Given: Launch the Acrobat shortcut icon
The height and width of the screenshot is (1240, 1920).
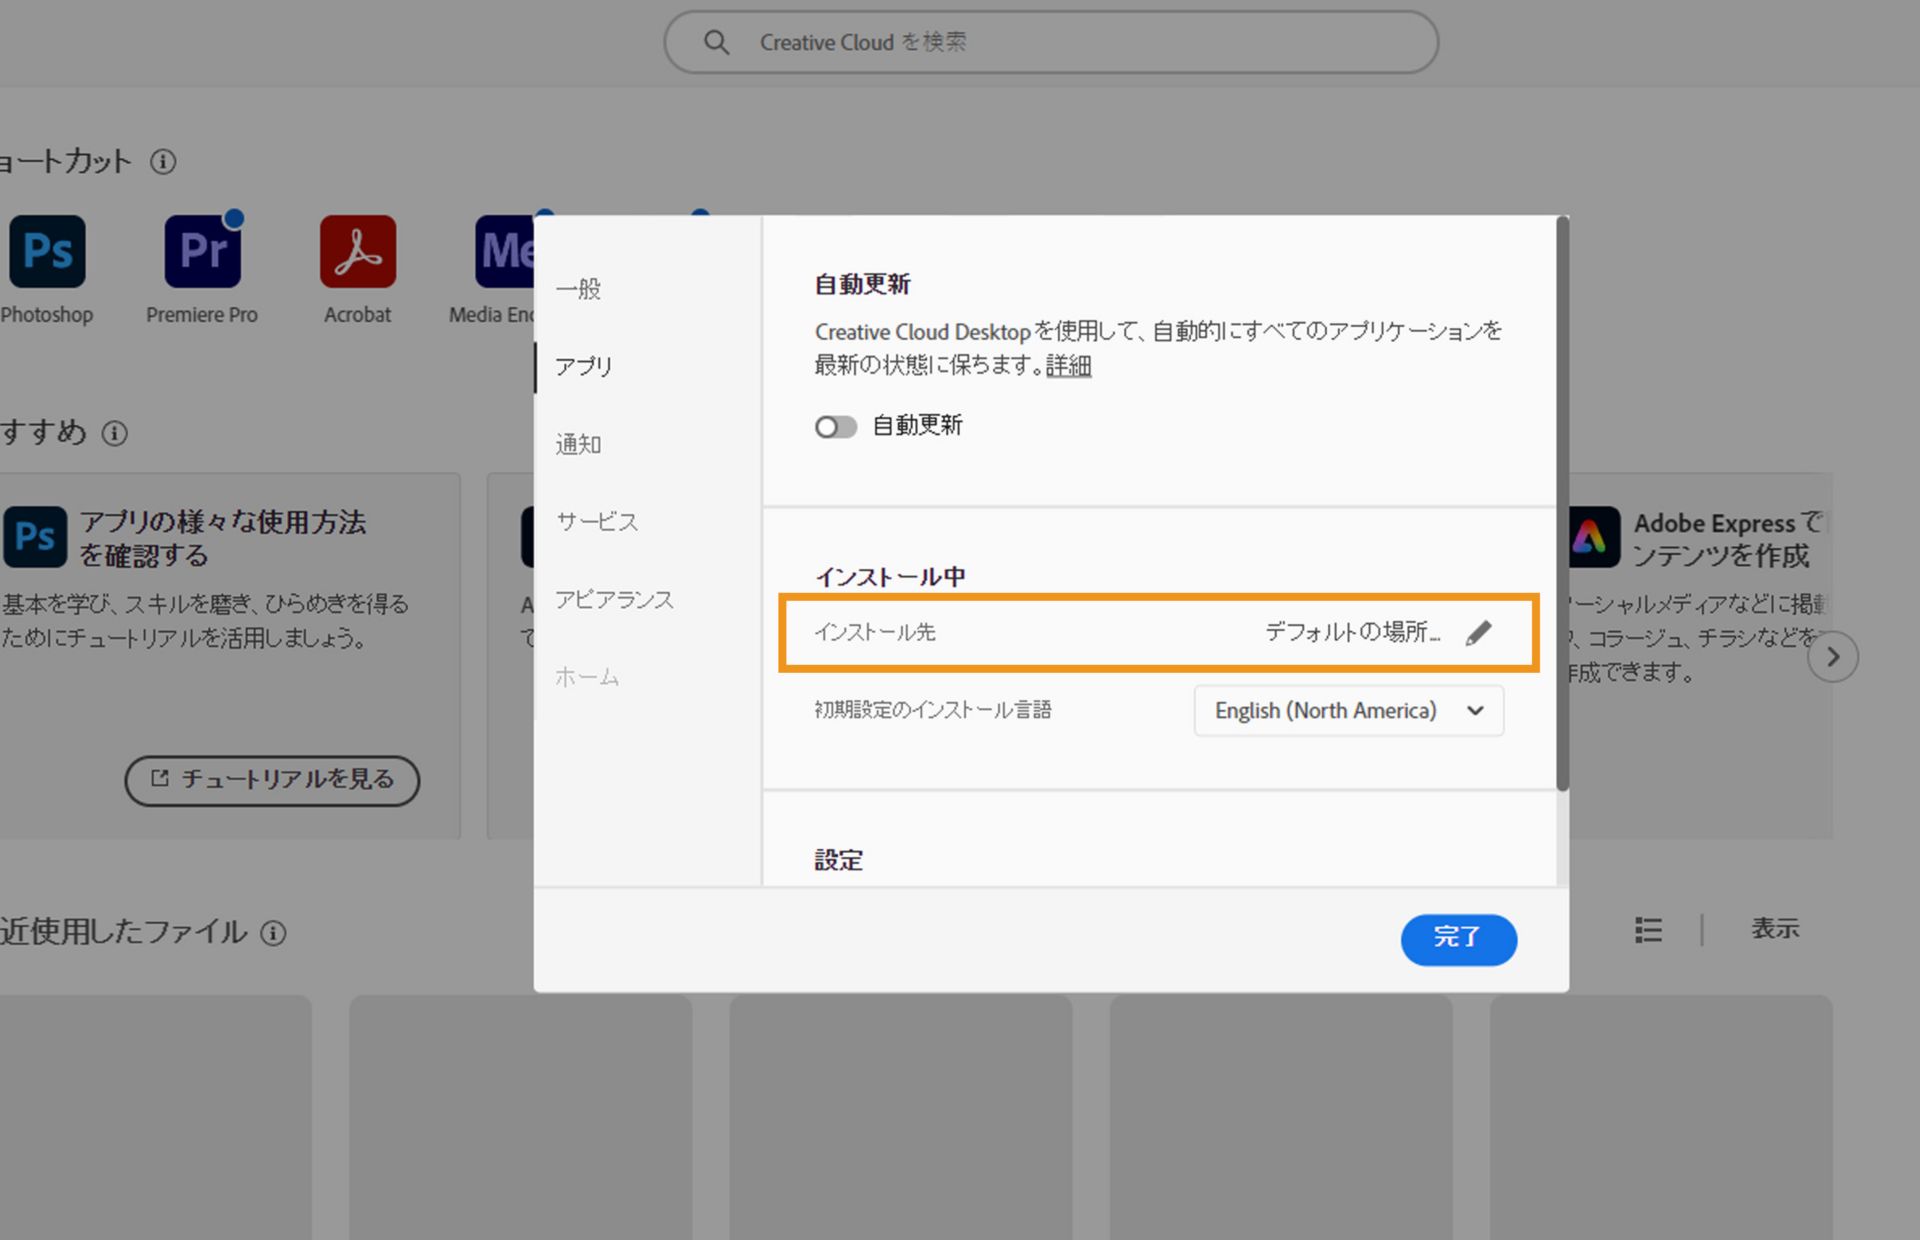Looking at the screenshot, I should pos(358,251).
